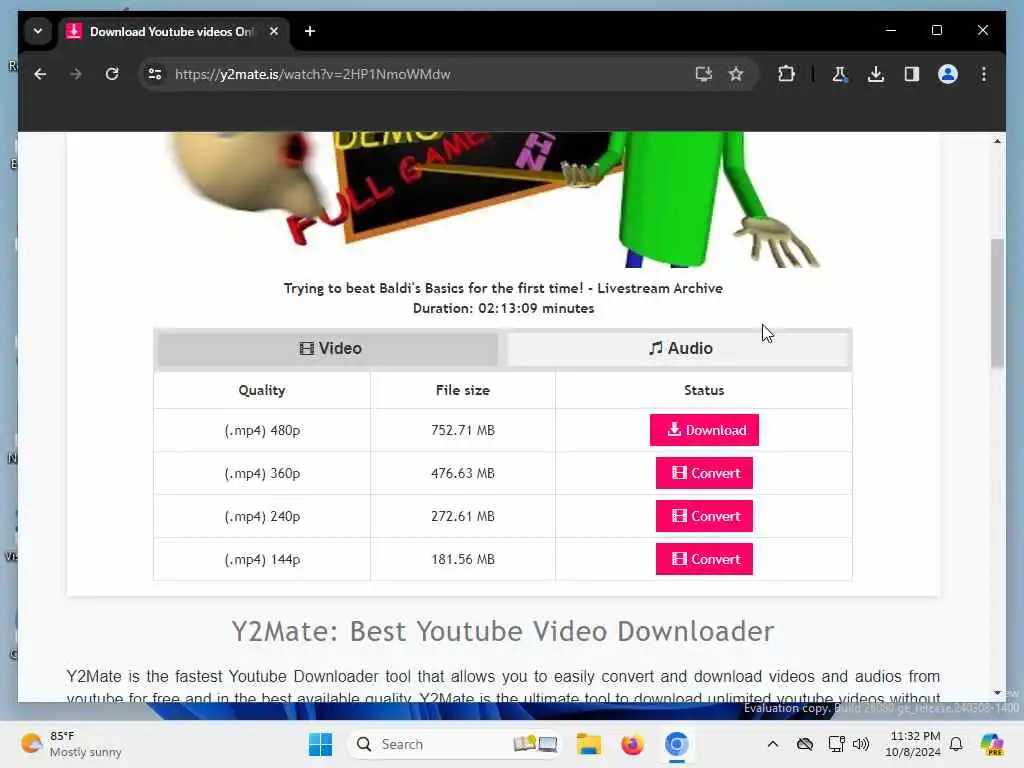Maximize the Chrome window

point(936,30)
